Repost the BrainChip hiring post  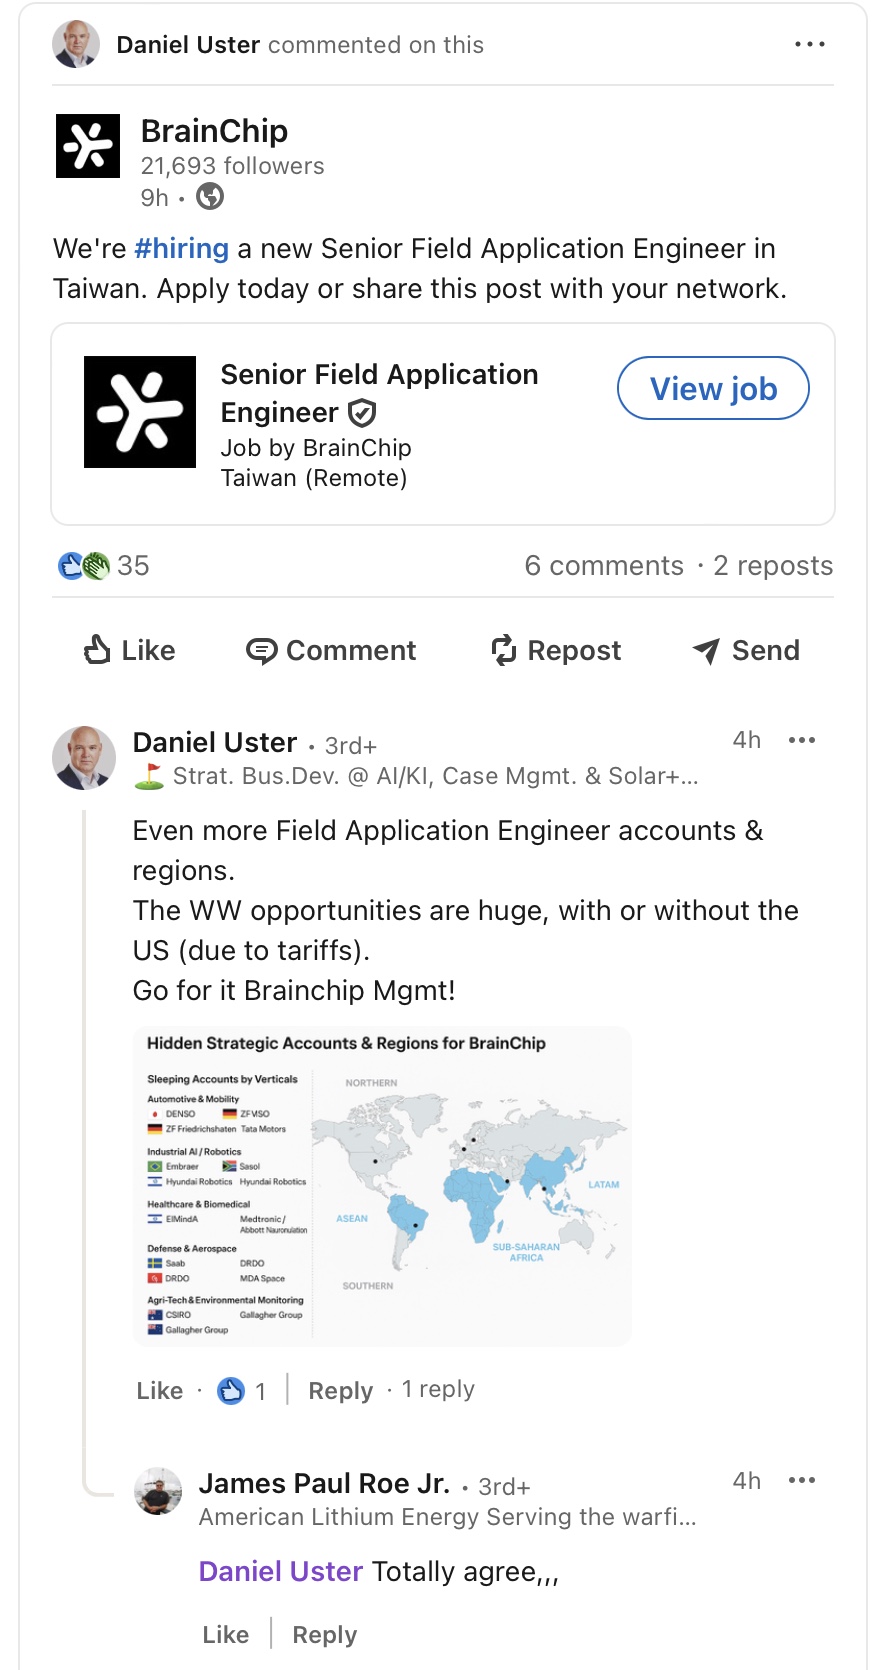(x=556, y=651)
